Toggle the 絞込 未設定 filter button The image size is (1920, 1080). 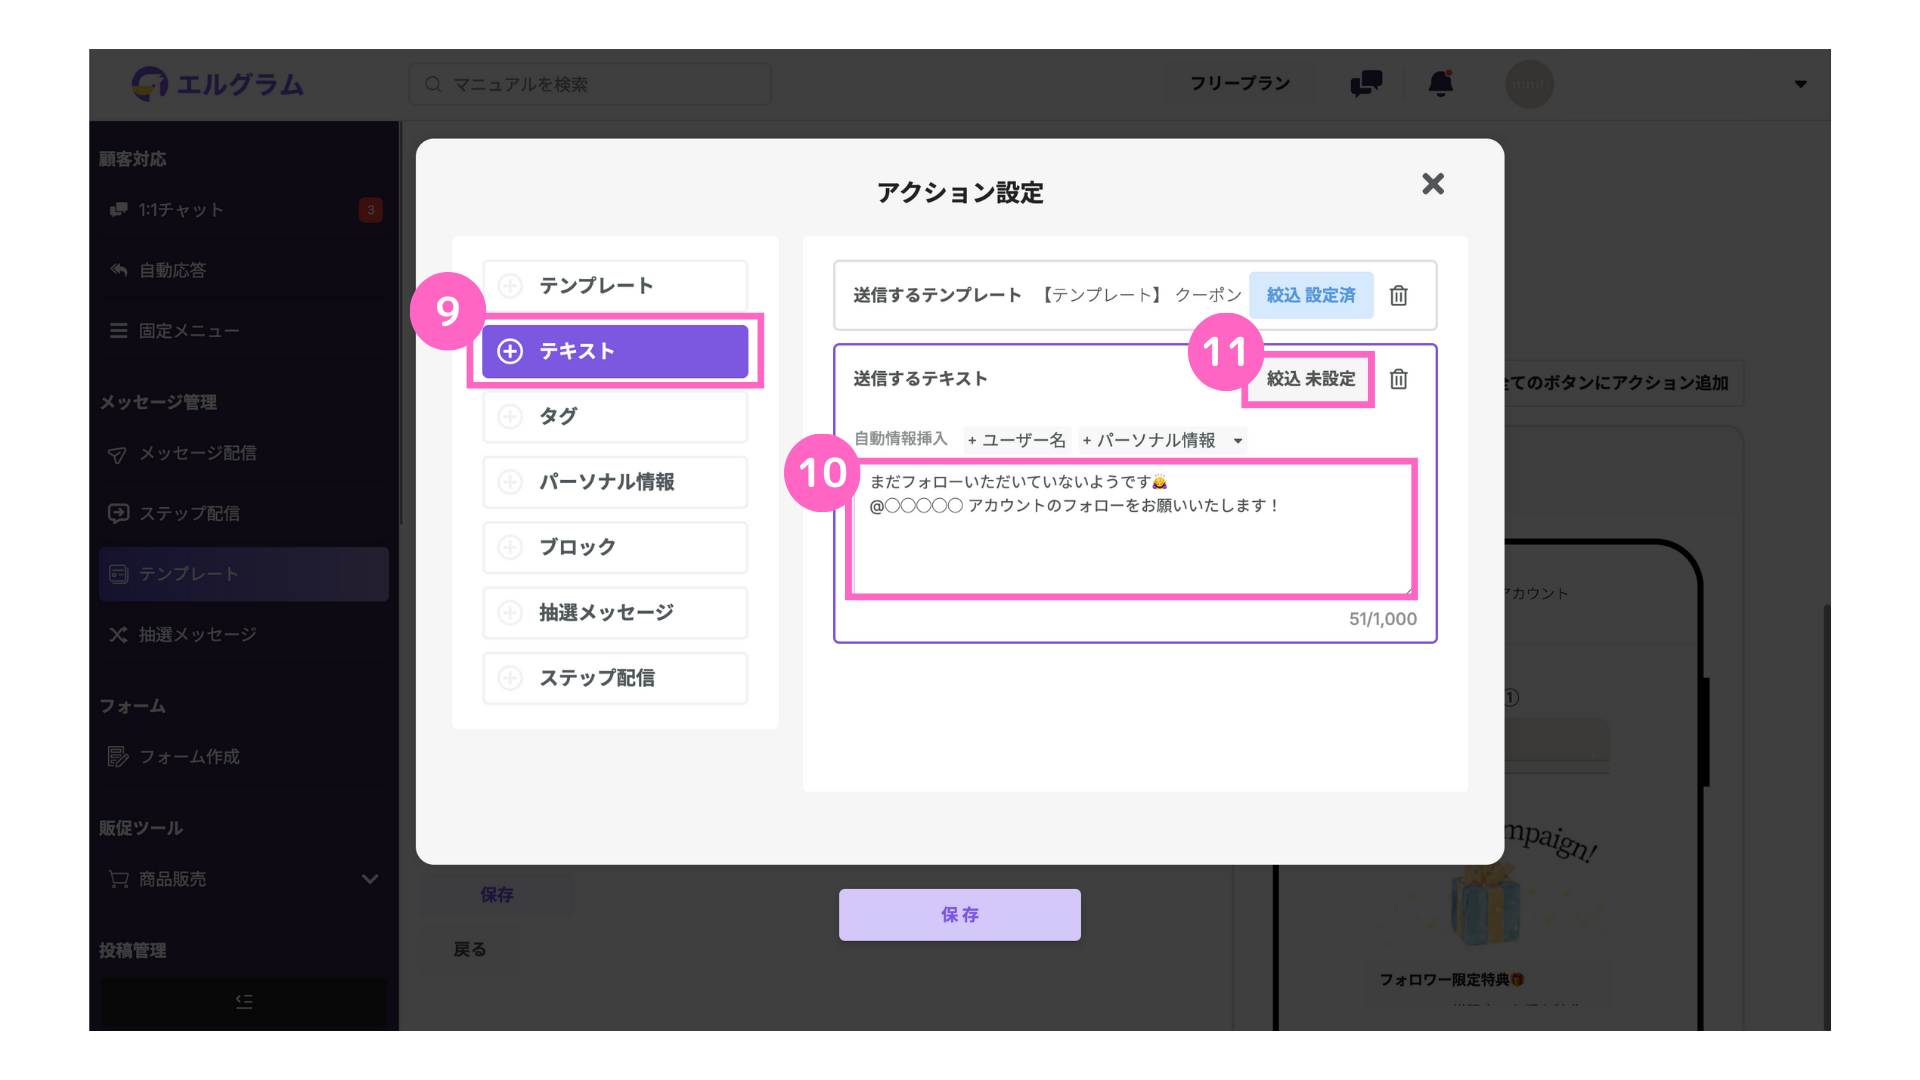(1310, 379)
